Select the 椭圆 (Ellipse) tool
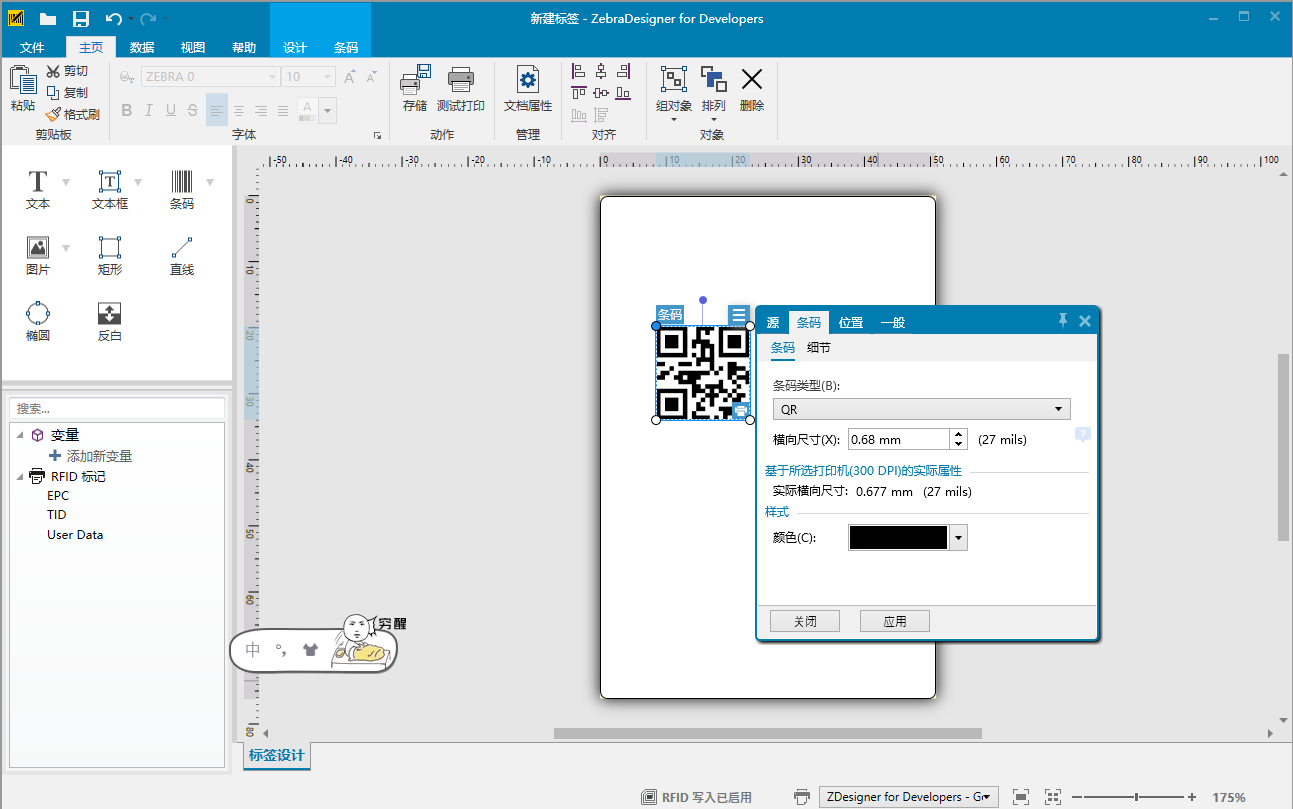 38,322
